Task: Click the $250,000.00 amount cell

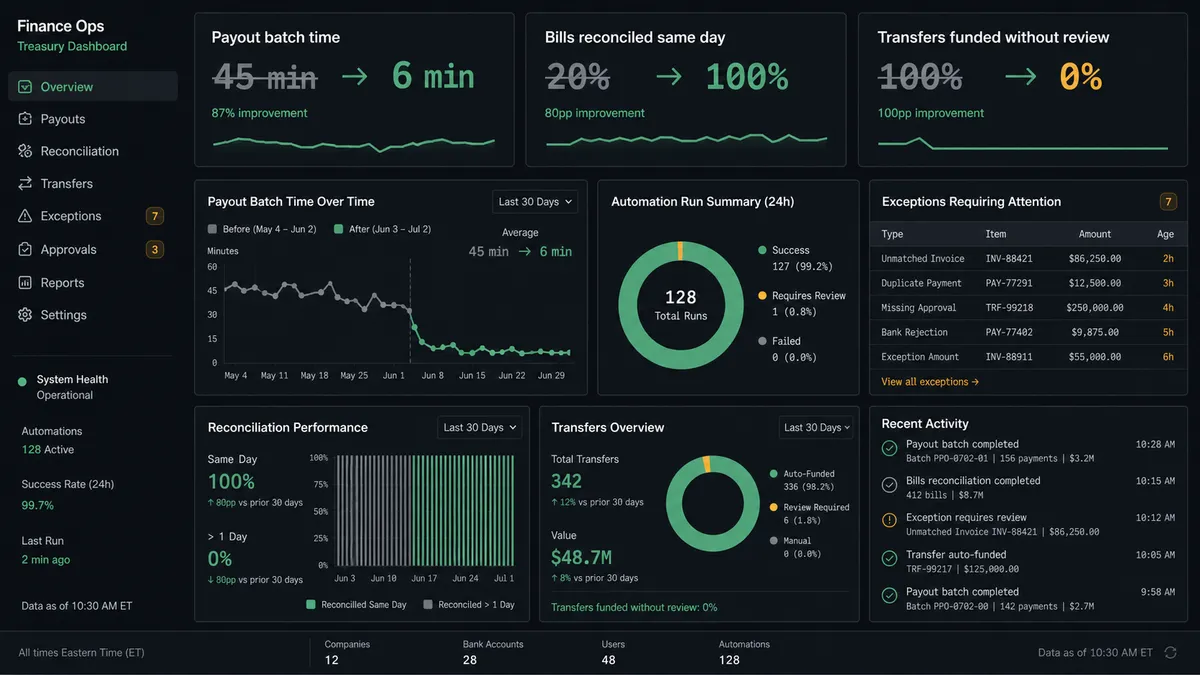Action: (x=1094, y=308)
